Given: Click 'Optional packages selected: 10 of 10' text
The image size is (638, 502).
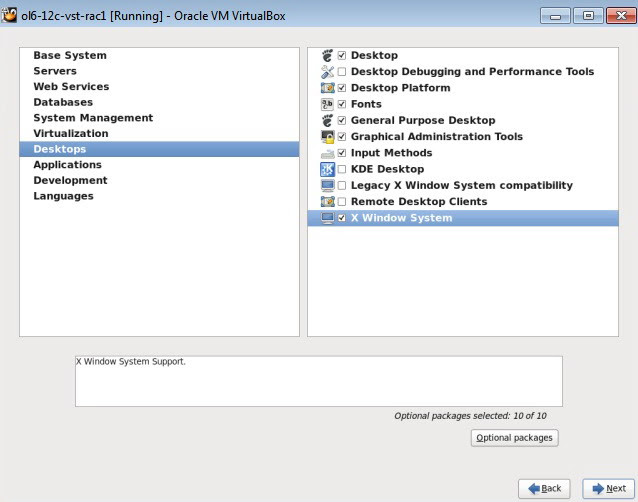Looking at the screenshot, I should 470,416.
